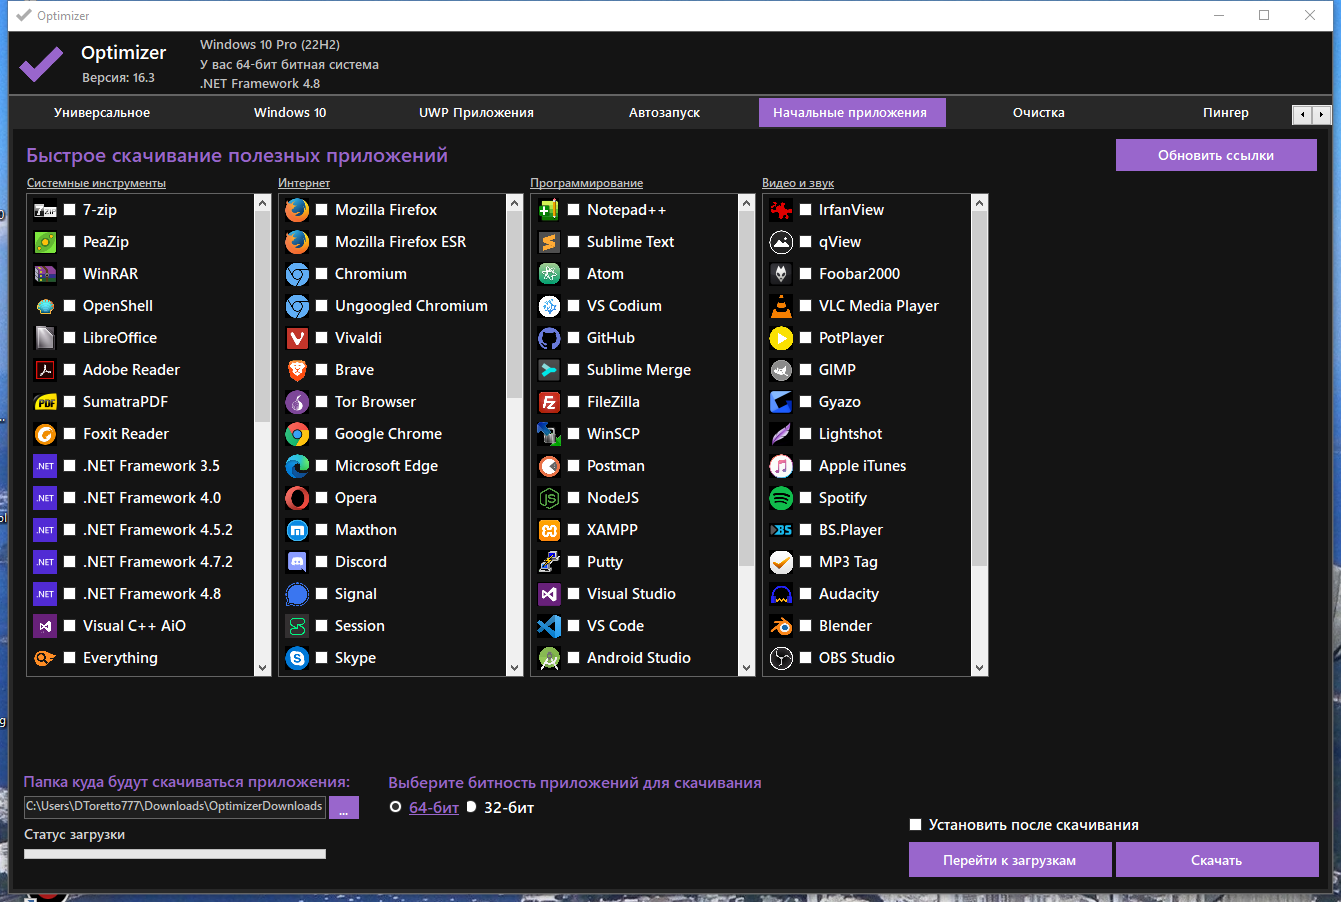Click the Spotify icon
1341x902 pixels.
(x=781, y=498)
